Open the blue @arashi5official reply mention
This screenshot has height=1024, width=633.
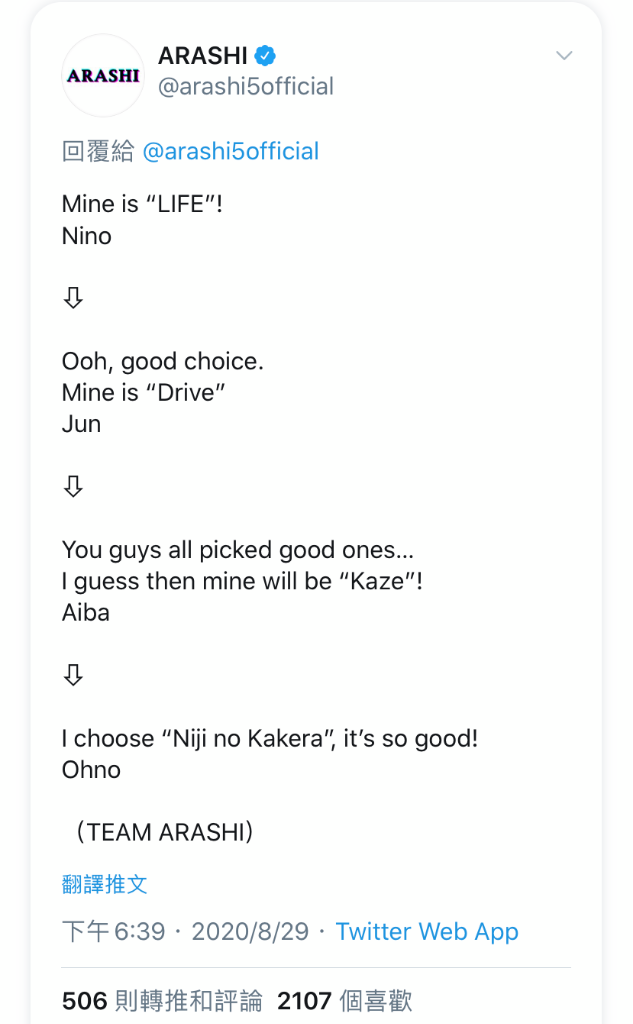coord(231,152)
